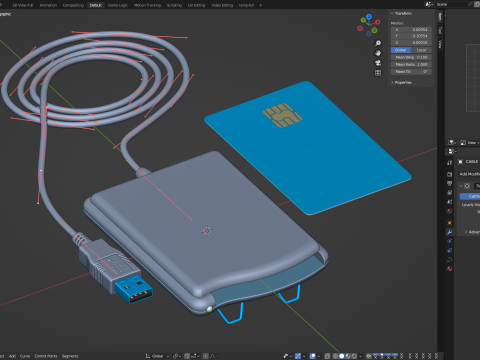The image size is (480, 360).
Task: Select the View sidebar tab
Action: point(440,44)
